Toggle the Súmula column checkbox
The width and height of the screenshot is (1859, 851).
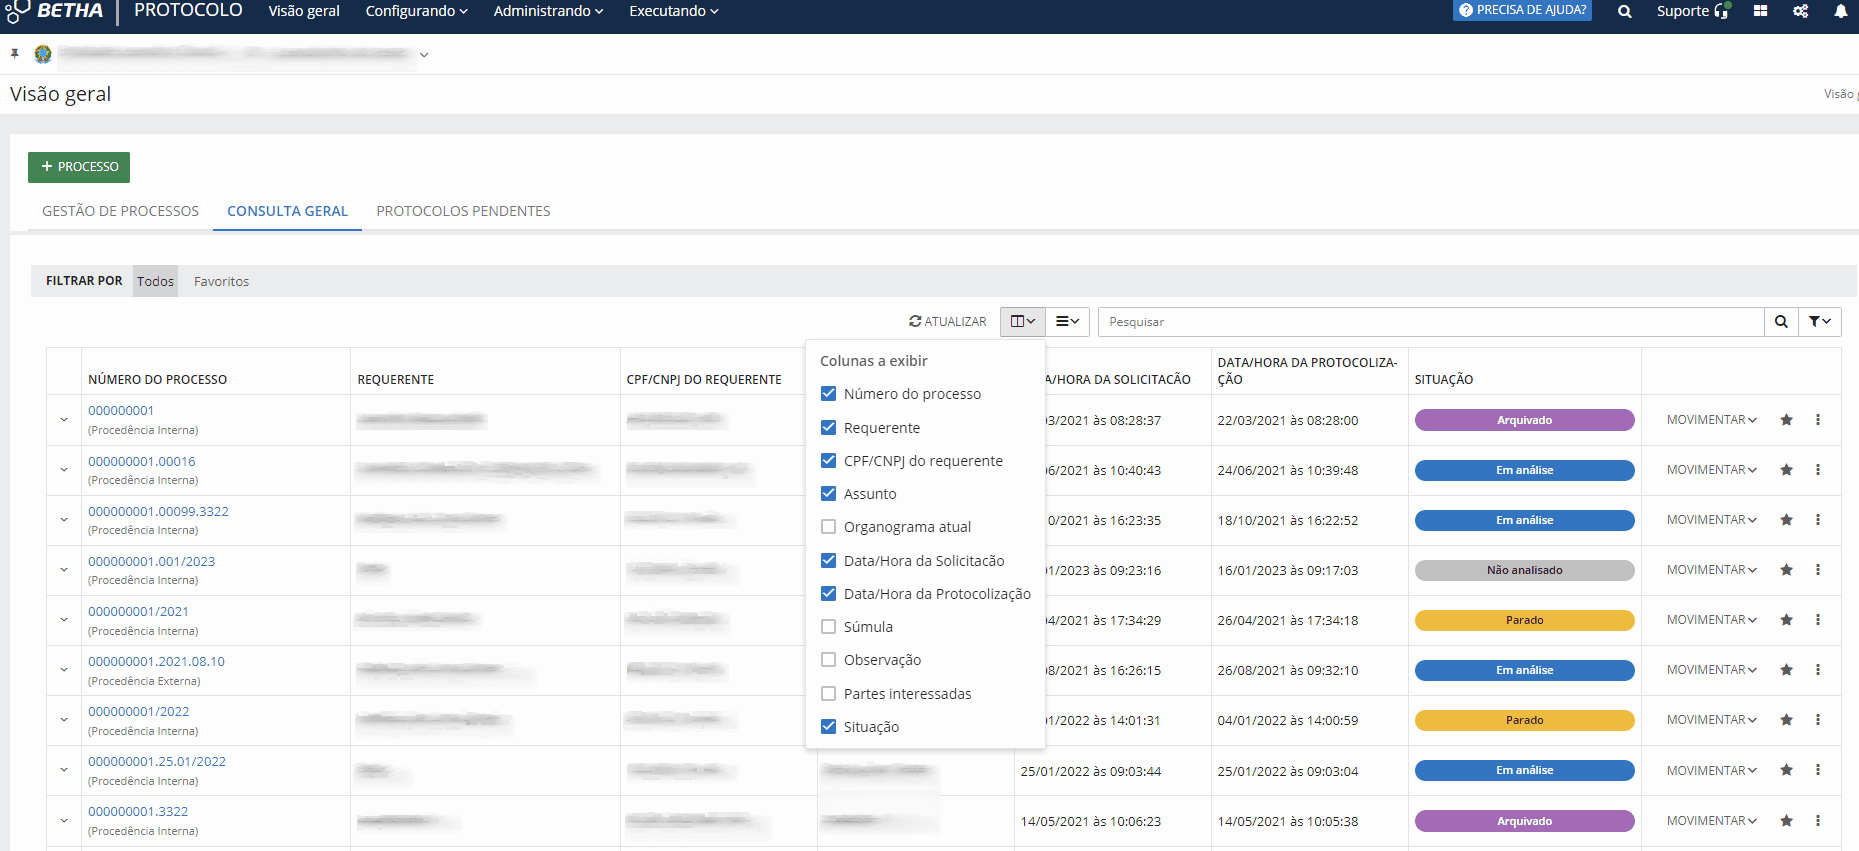828,627
